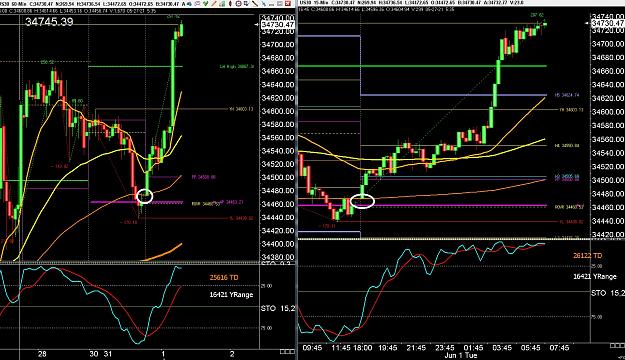Click 07:45 on right time axis
Viewport: 625px width, 360px height.
pyautogui.click(x=559, y=348)
